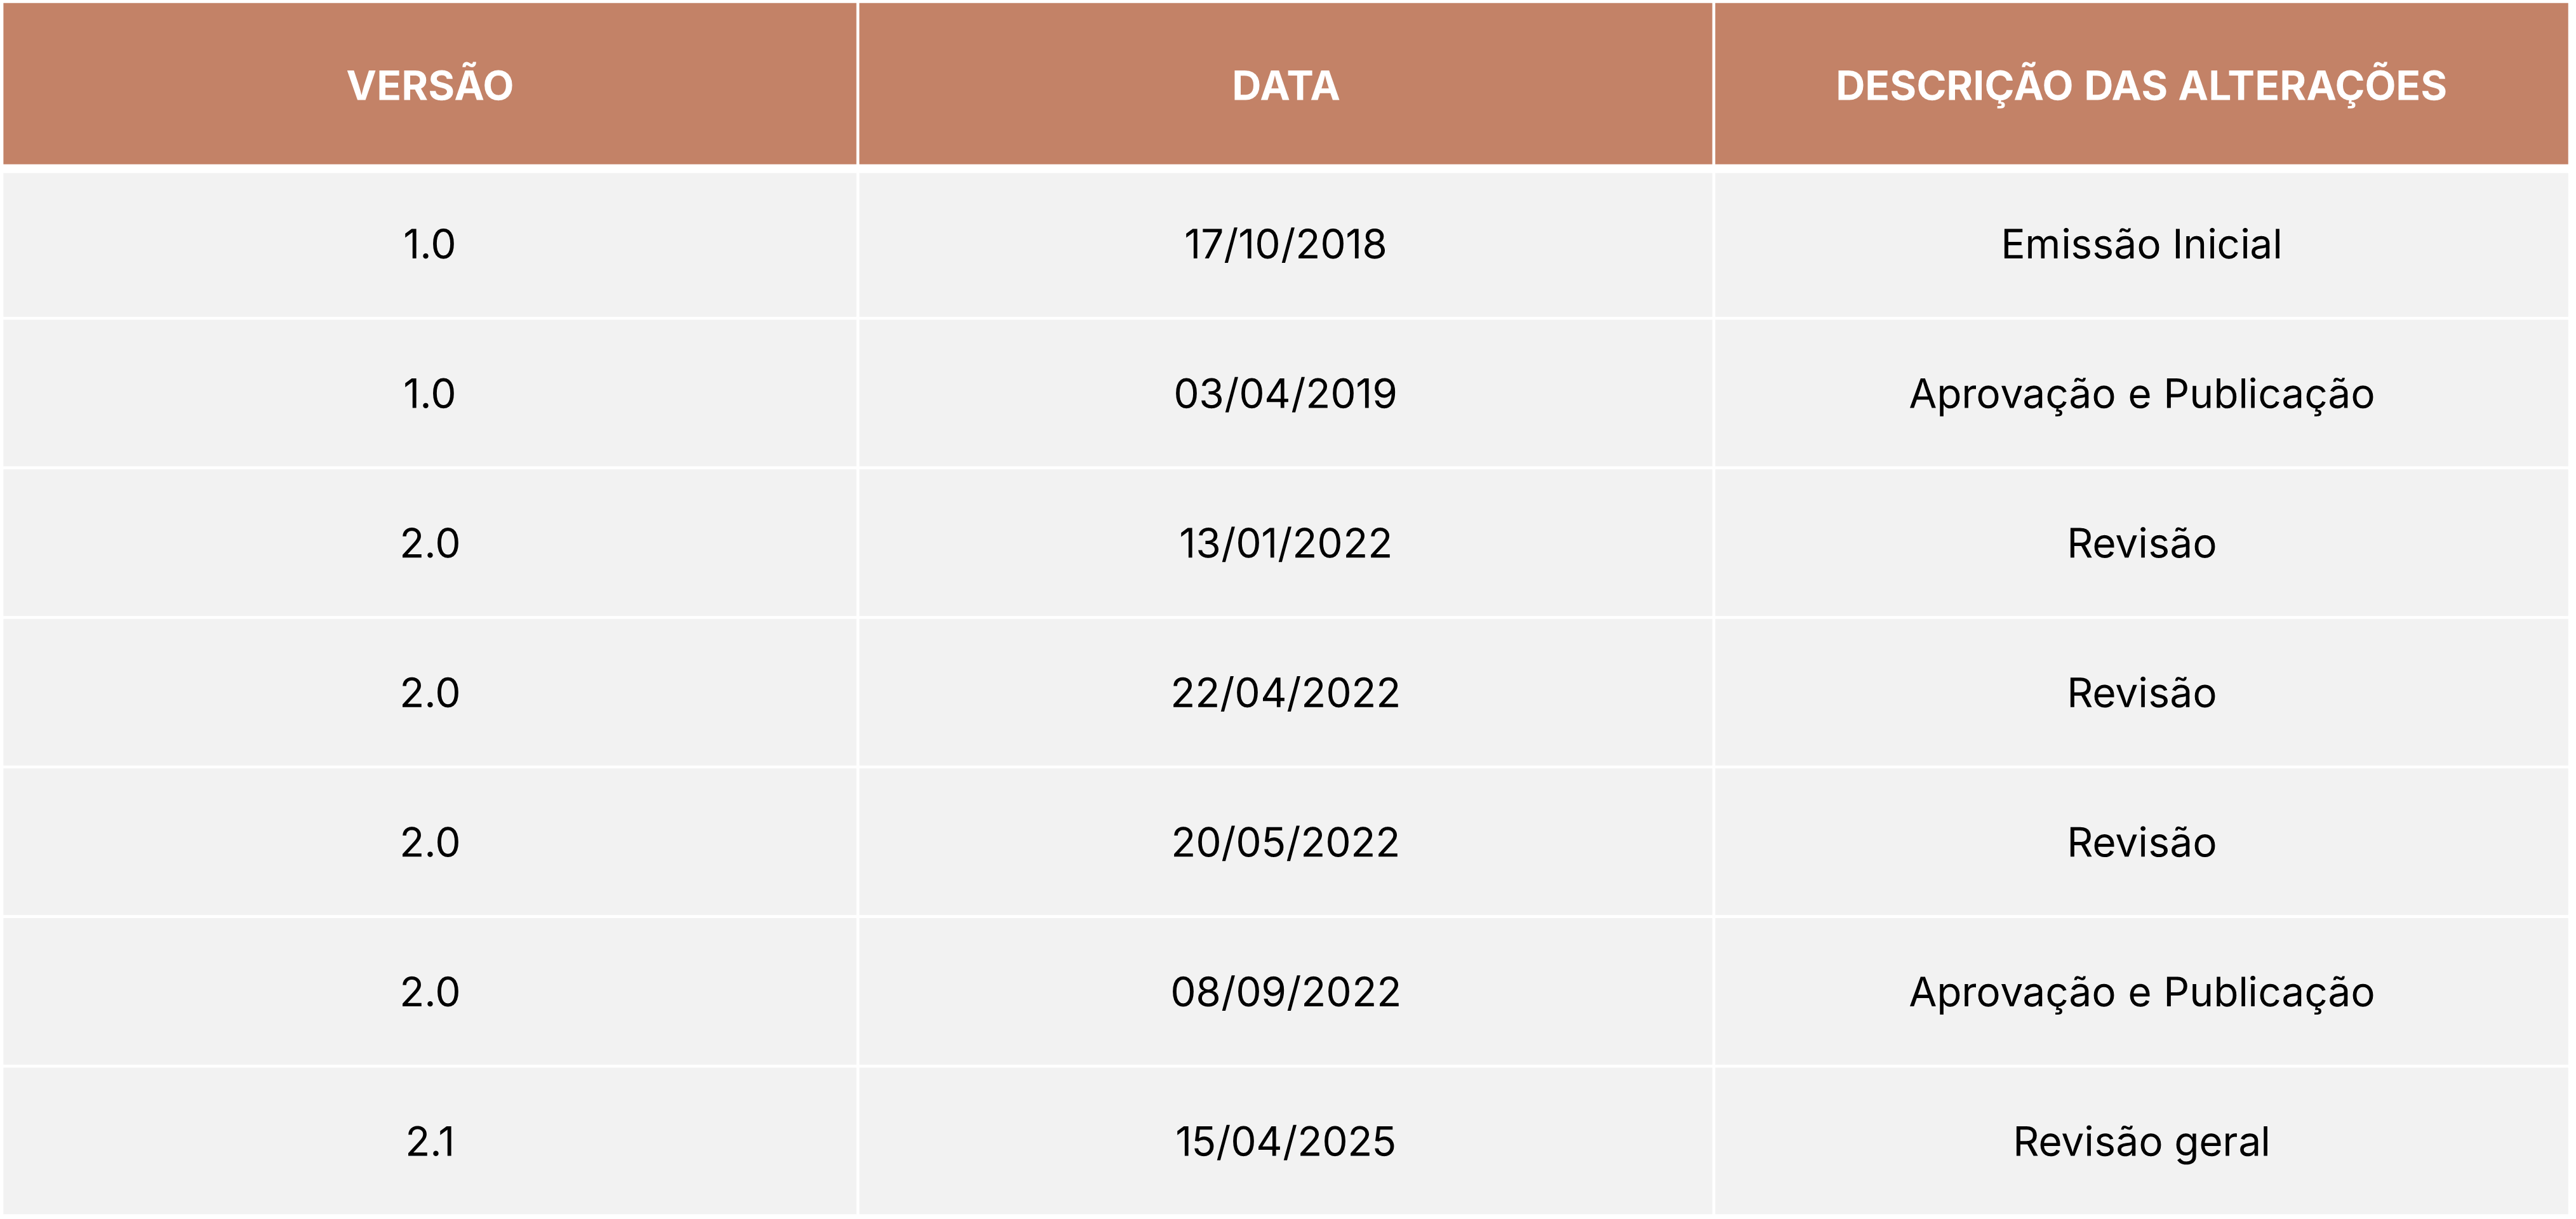The width and height of the screenshot is (2576, 1219).
Task: Click the date cell 08/09/2022
Action: click(1285, 992)
